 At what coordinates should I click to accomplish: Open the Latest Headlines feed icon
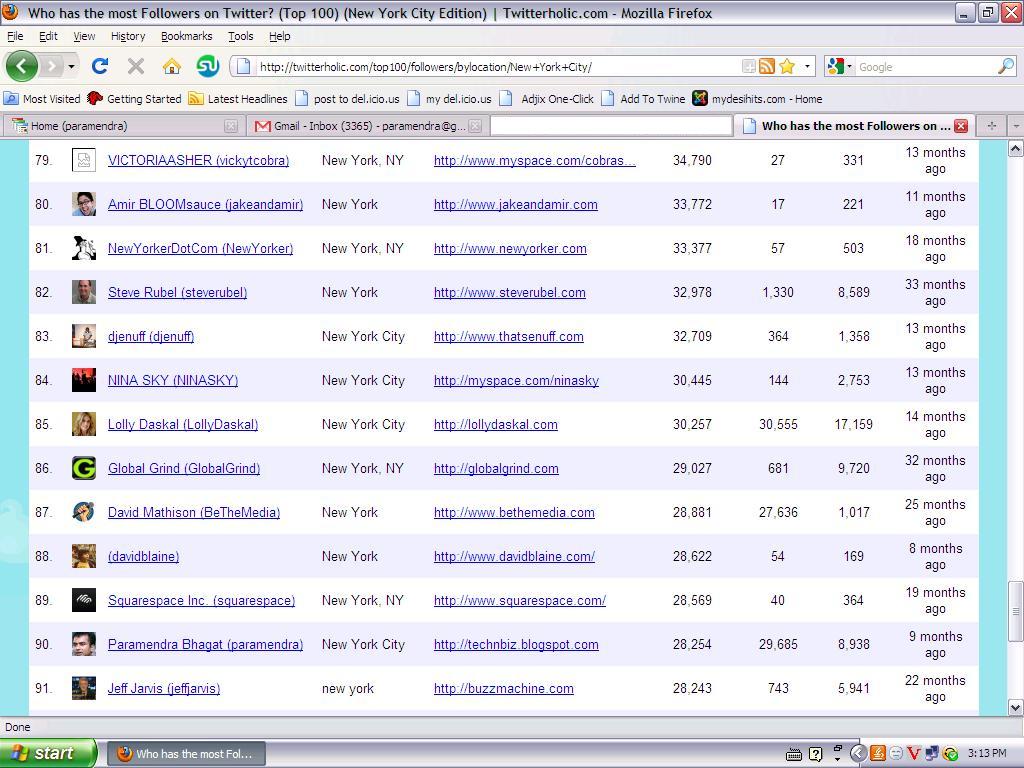tap(195, 99)
